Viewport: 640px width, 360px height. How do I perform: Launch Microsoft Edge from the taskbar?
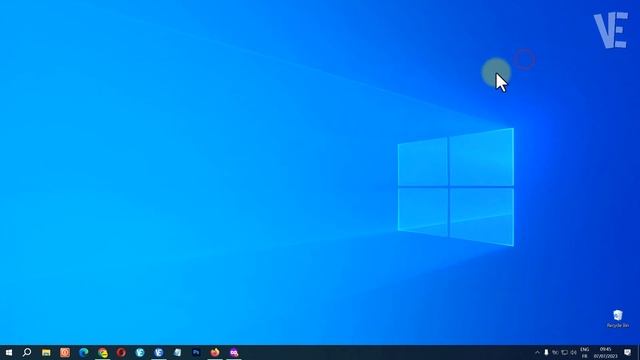[84, 352]
